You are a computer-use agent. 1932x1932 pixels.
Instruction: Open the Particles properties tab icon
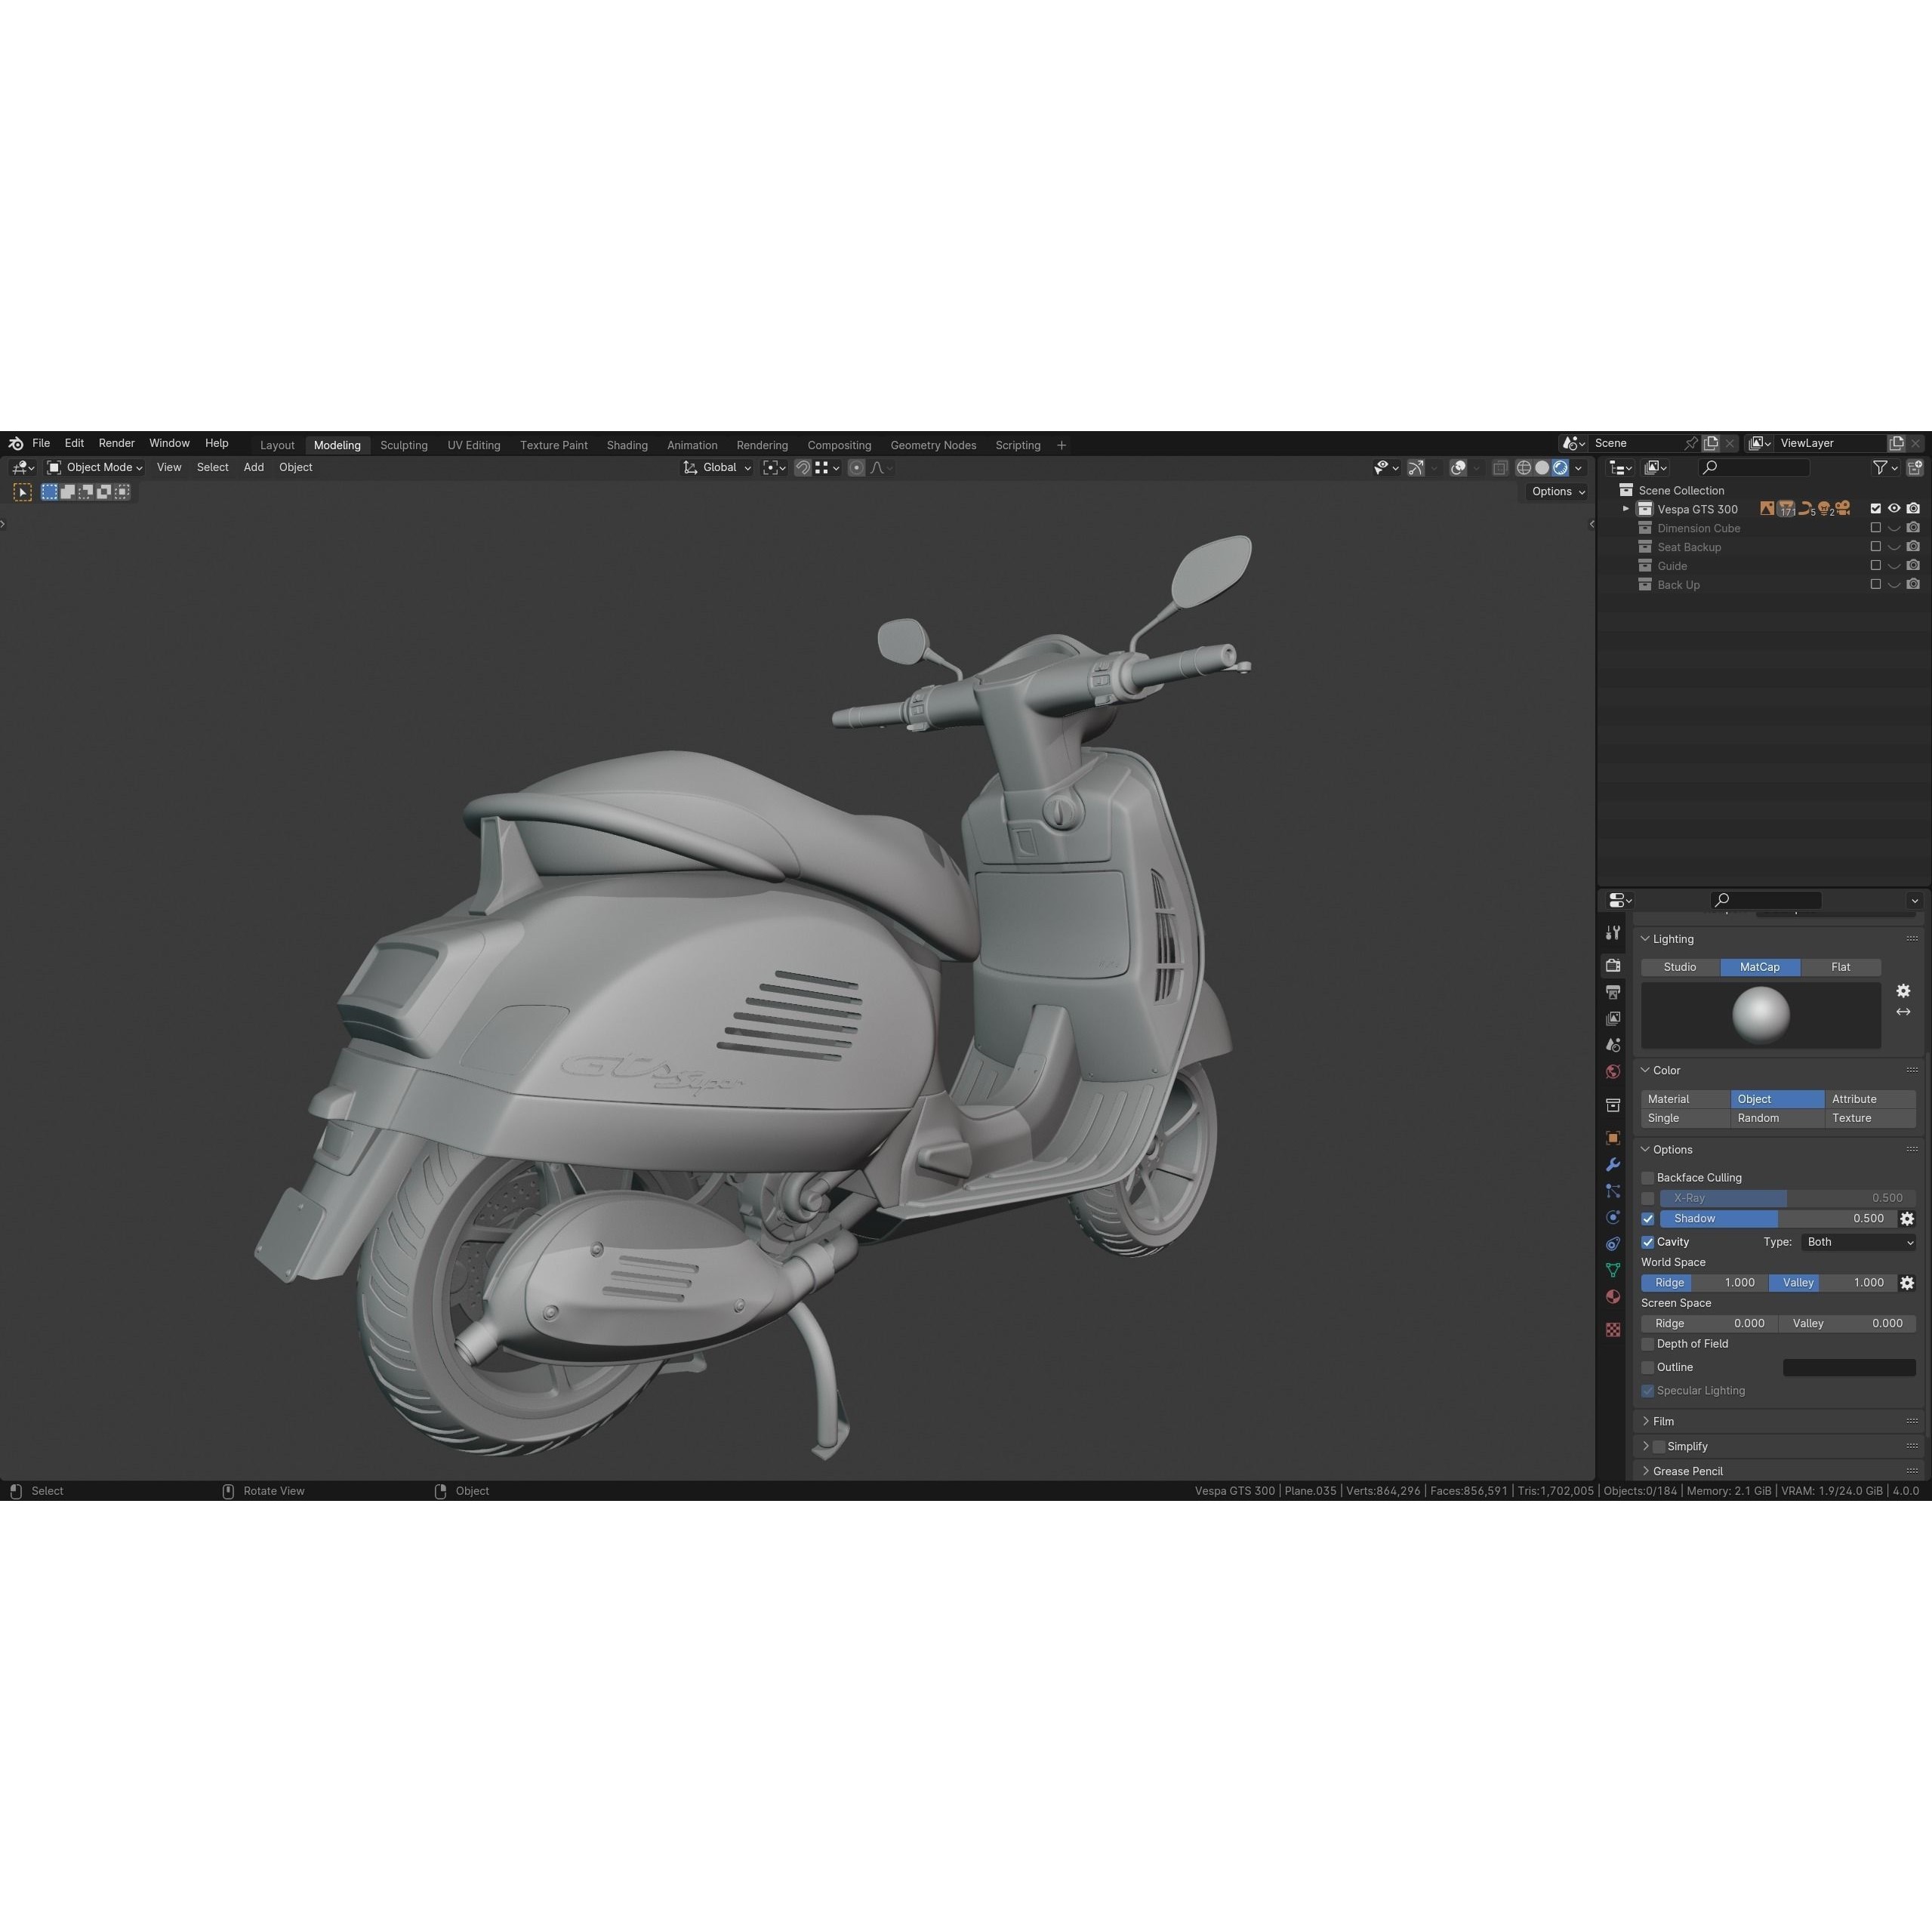pyautogui.click(x=1613, y=1191)
